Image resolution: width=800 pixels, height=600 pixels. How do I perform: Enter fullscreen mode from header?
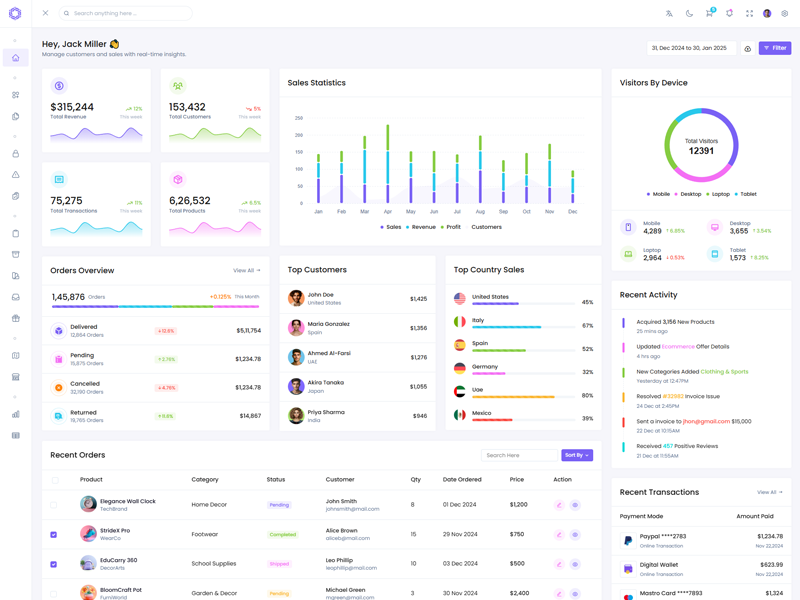pyautogui.click(x=749, y=14)
